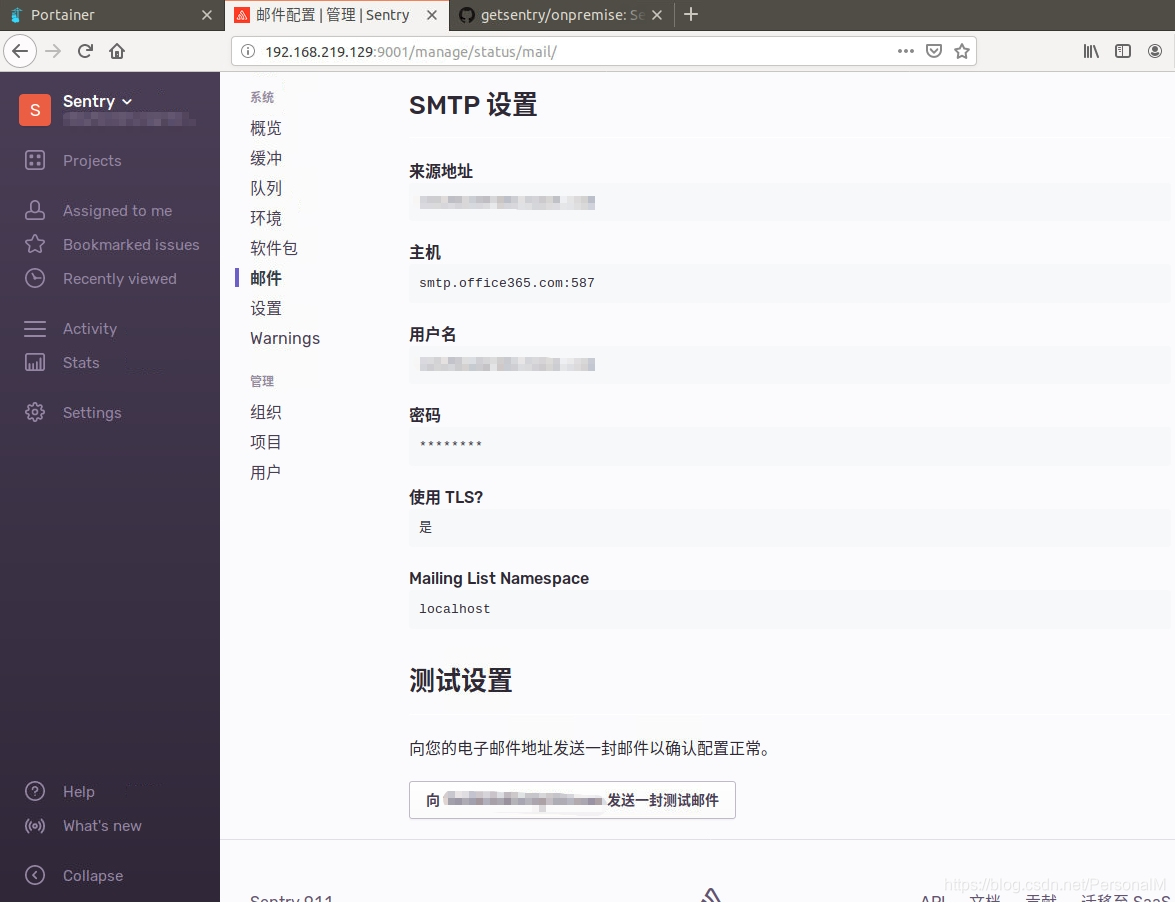Expand the Sentry organization dropdown
1175x903 pixels.
coord(97,101)
